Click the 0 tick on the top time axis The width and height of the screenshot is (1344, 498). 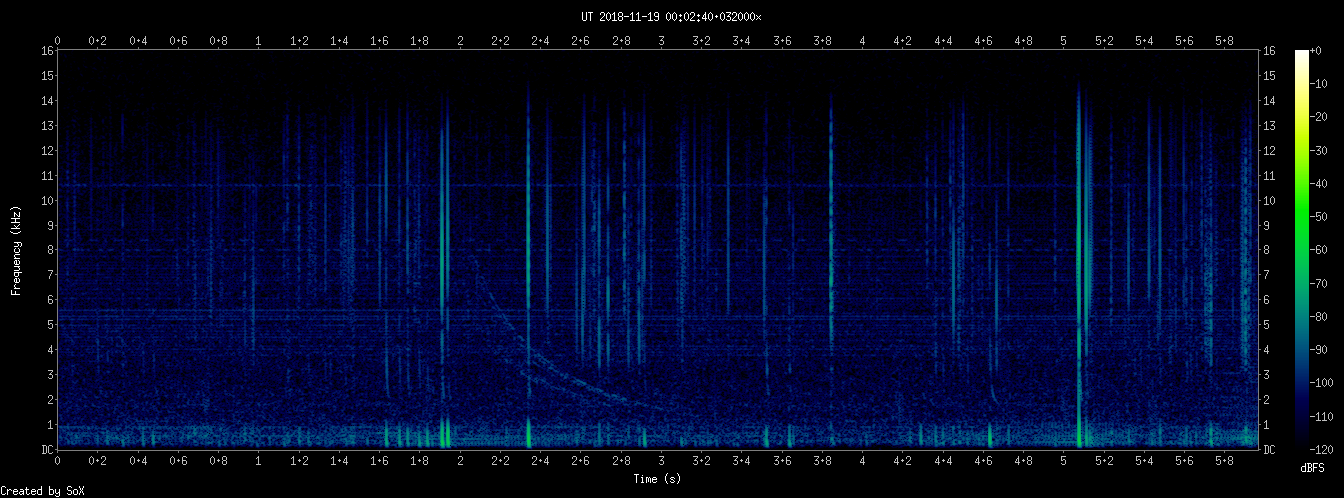click(x=58, y=41)
